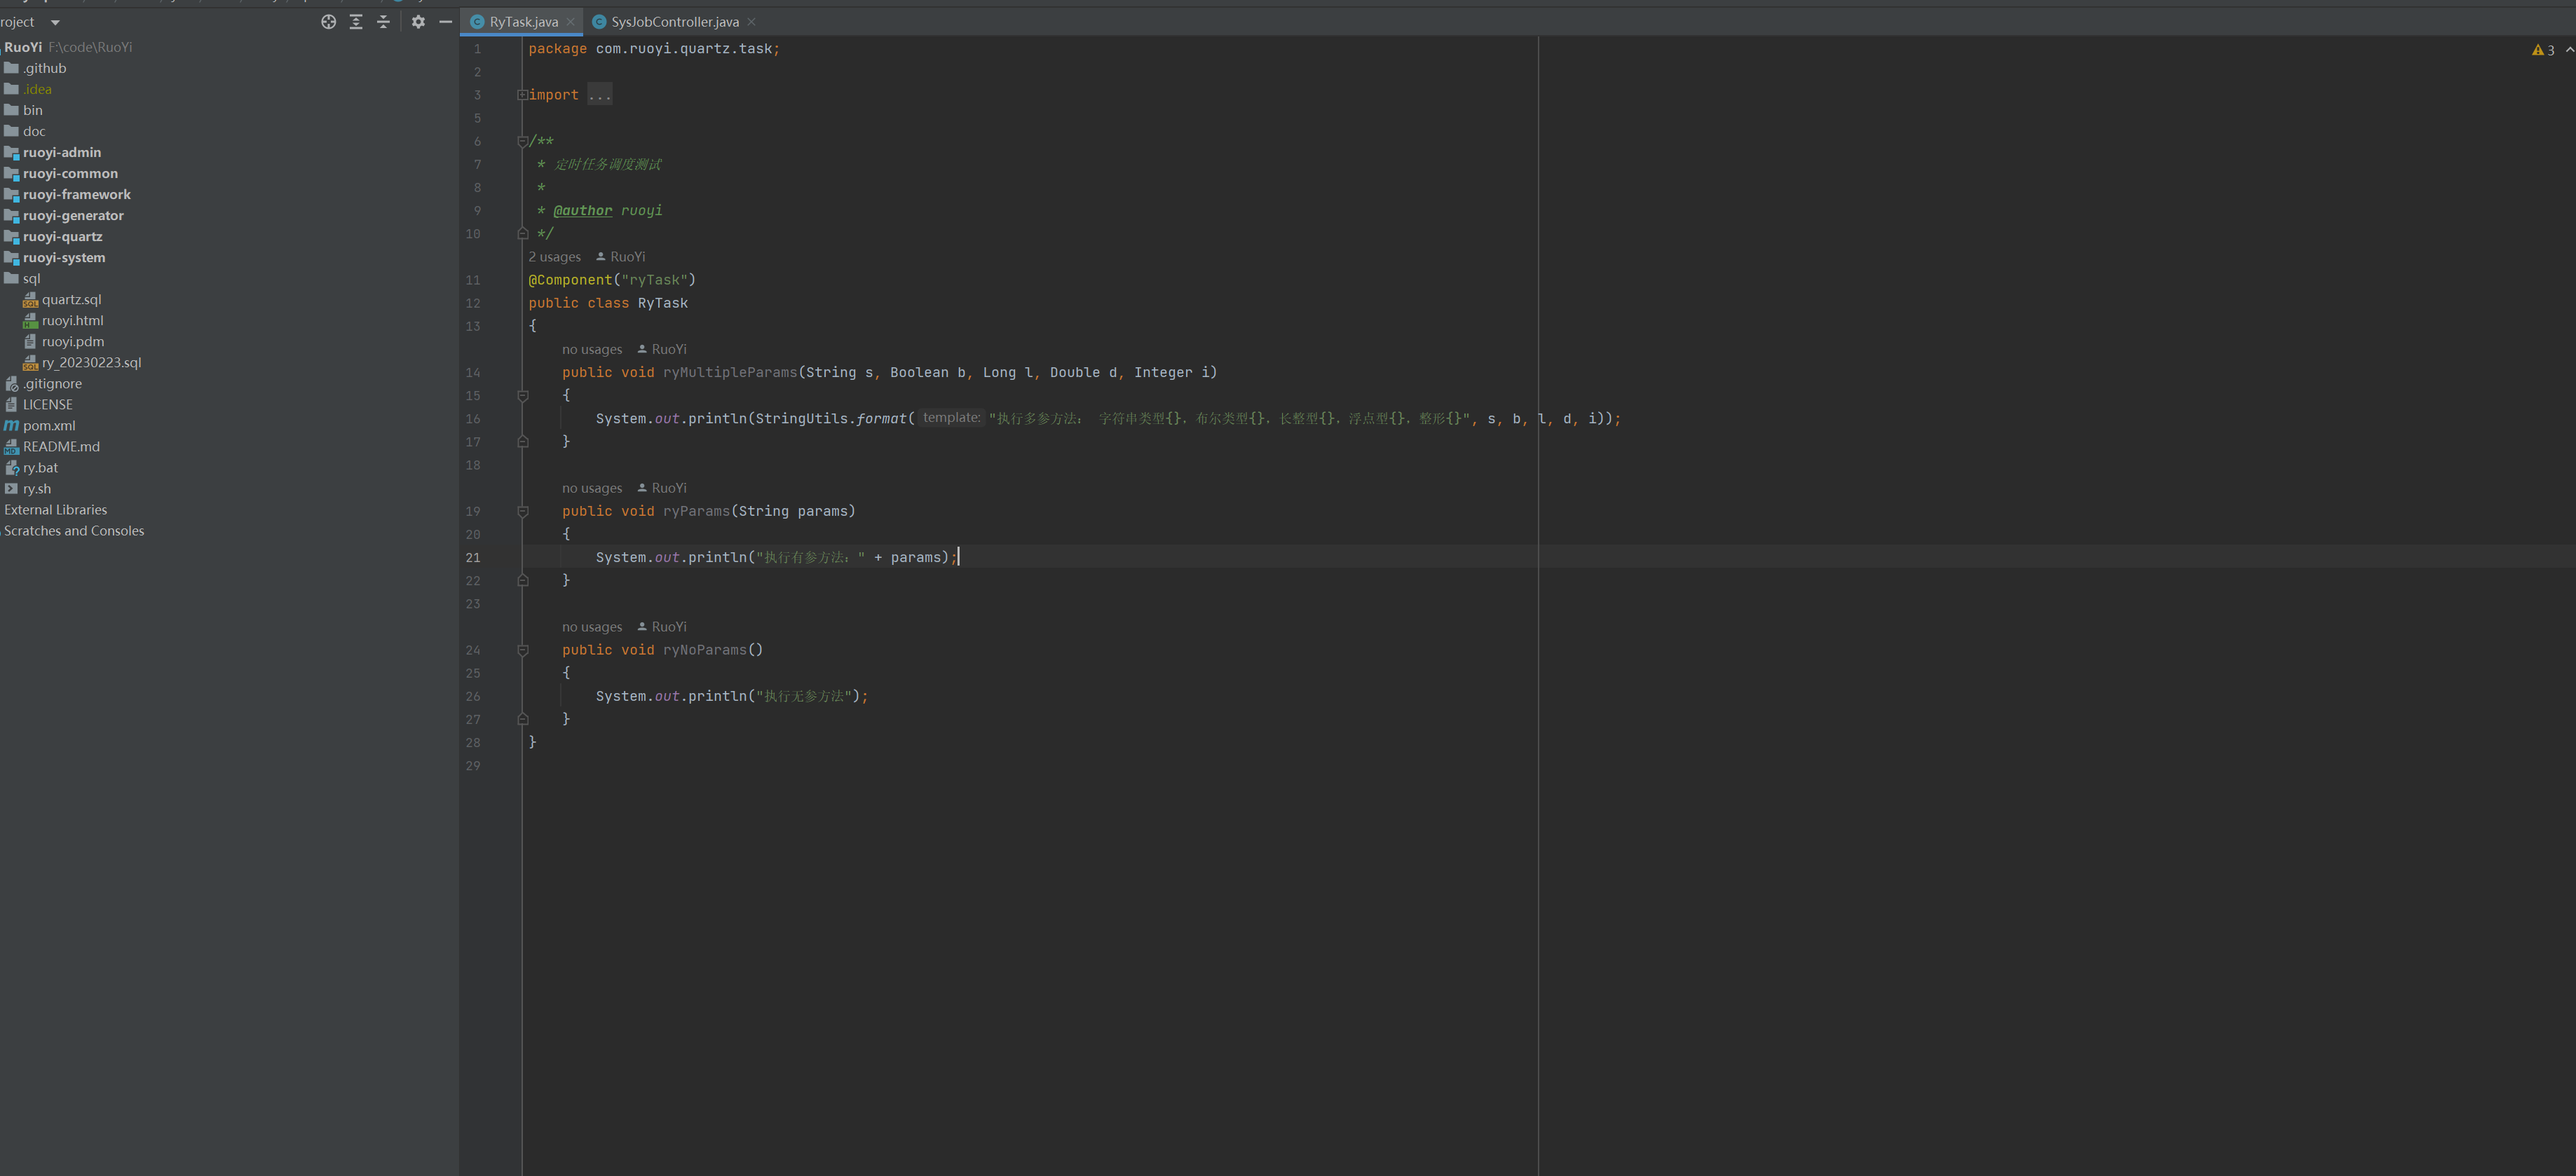This screenshot has height=1176, width=2576.
Task: Click the Select Opened File locate icon
Action: 328,22
